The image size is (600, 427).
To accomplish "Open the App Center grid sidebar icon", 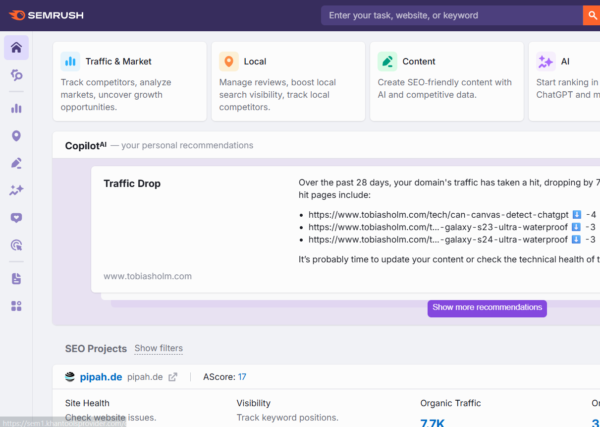I will click(16, 306).
